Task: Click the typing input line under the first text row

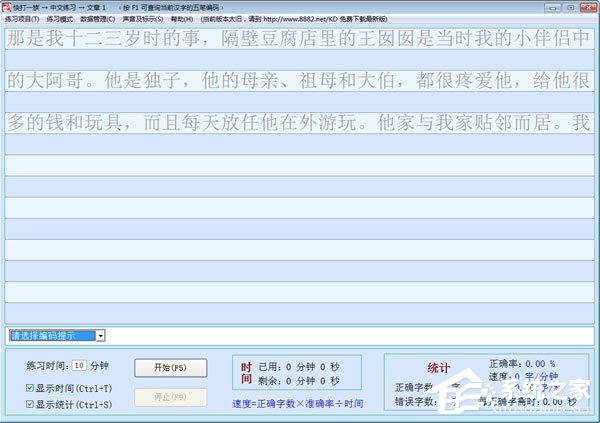Action: click(300, 60)
